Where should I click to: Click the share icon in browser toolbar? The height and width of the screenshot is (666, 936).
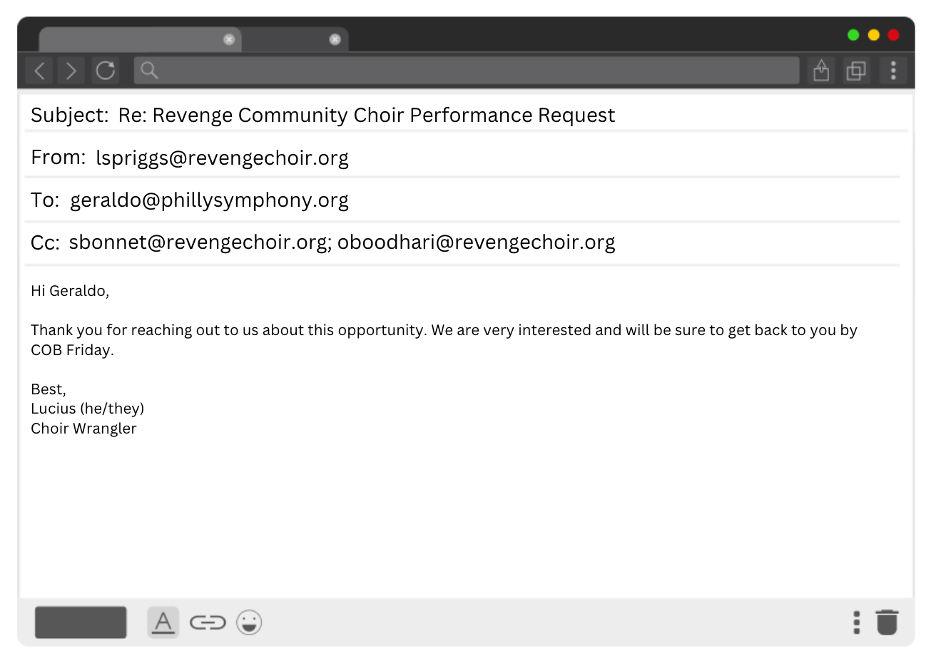click(x=821, y=71)
